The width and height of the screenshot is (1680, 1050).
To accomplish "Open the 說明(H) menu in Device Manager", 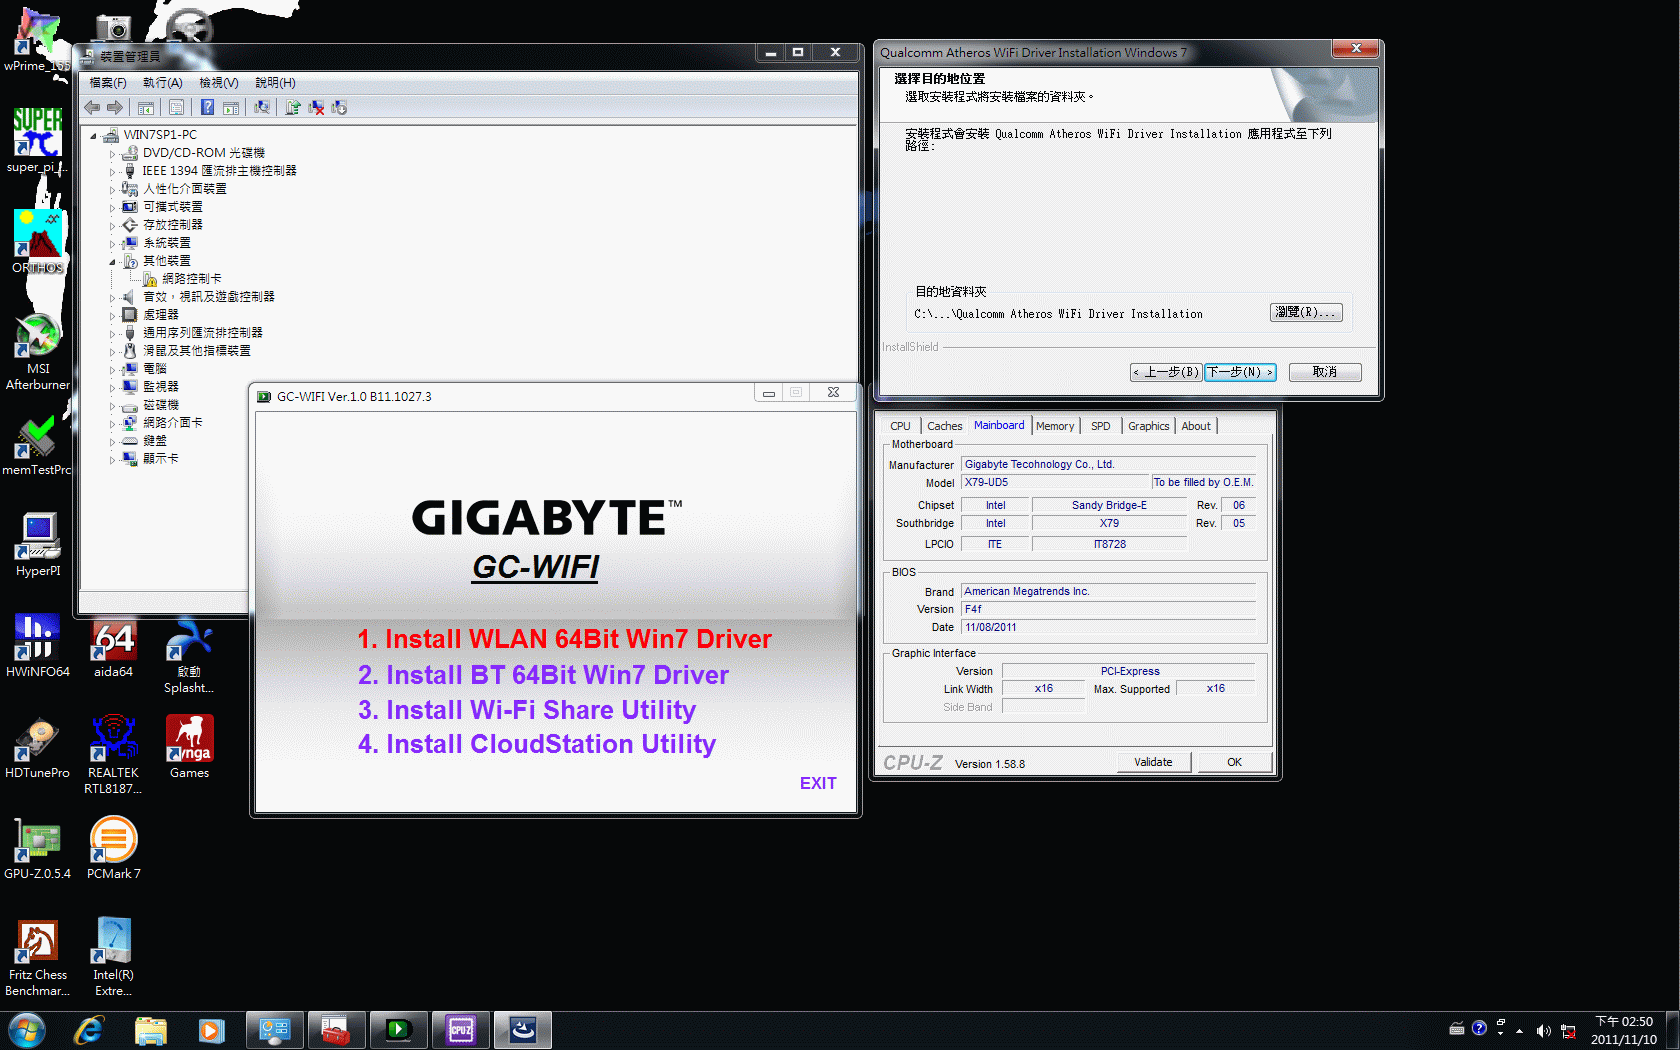I will 275,83.
